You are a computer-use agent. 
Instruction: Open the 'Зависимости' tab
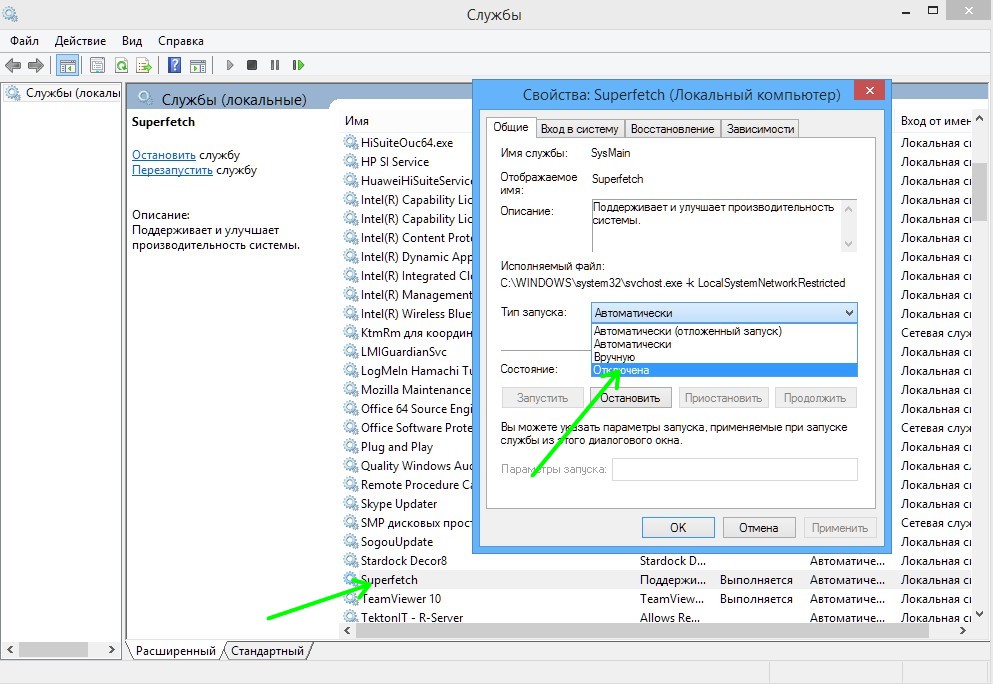[760, 128]
